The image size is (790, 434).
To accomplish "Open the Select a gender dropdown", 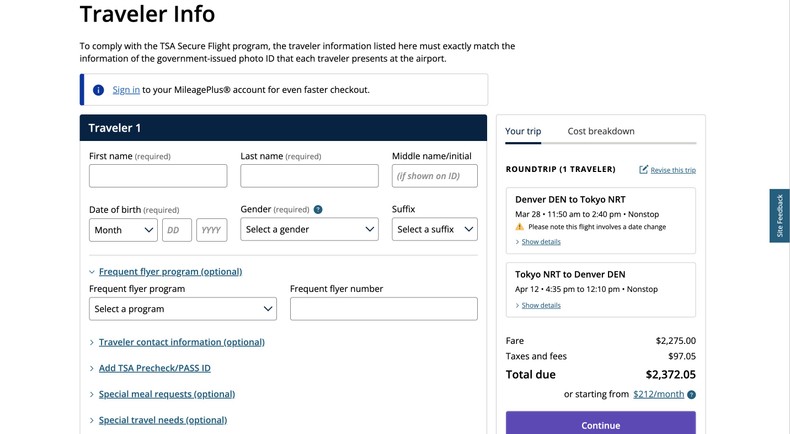I will [x=309, y=230].
